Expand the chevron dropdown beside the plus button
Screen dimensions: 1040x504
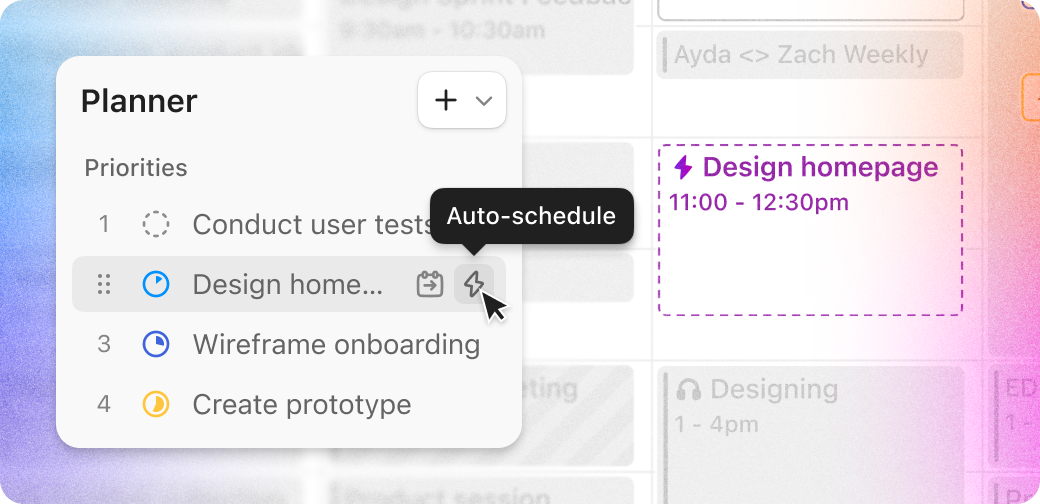coord(484,101)
